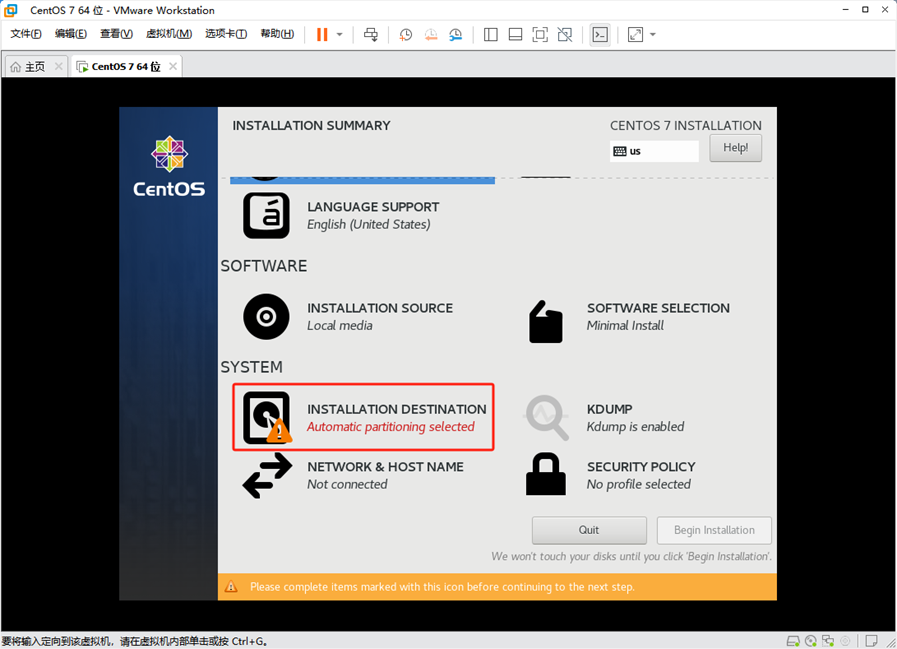Click the Language Support icon
Viewport: 897px width, 649px height.
(266, 215)
